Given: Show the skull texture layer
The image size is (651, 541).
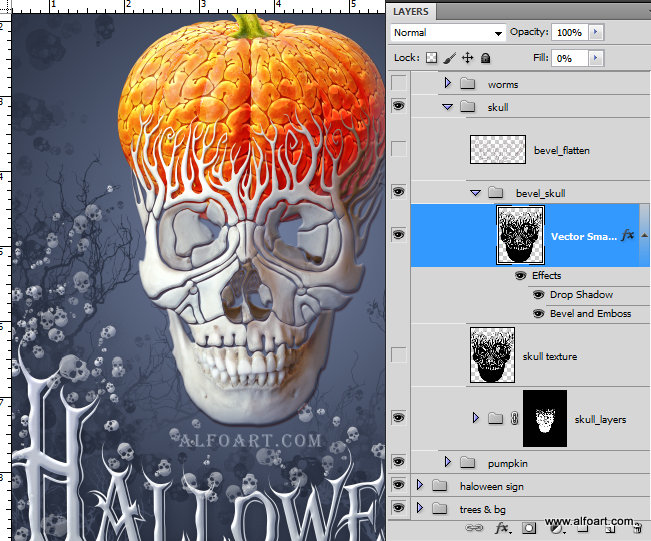Looking at the screenshot, I should [x=399, y=355].
